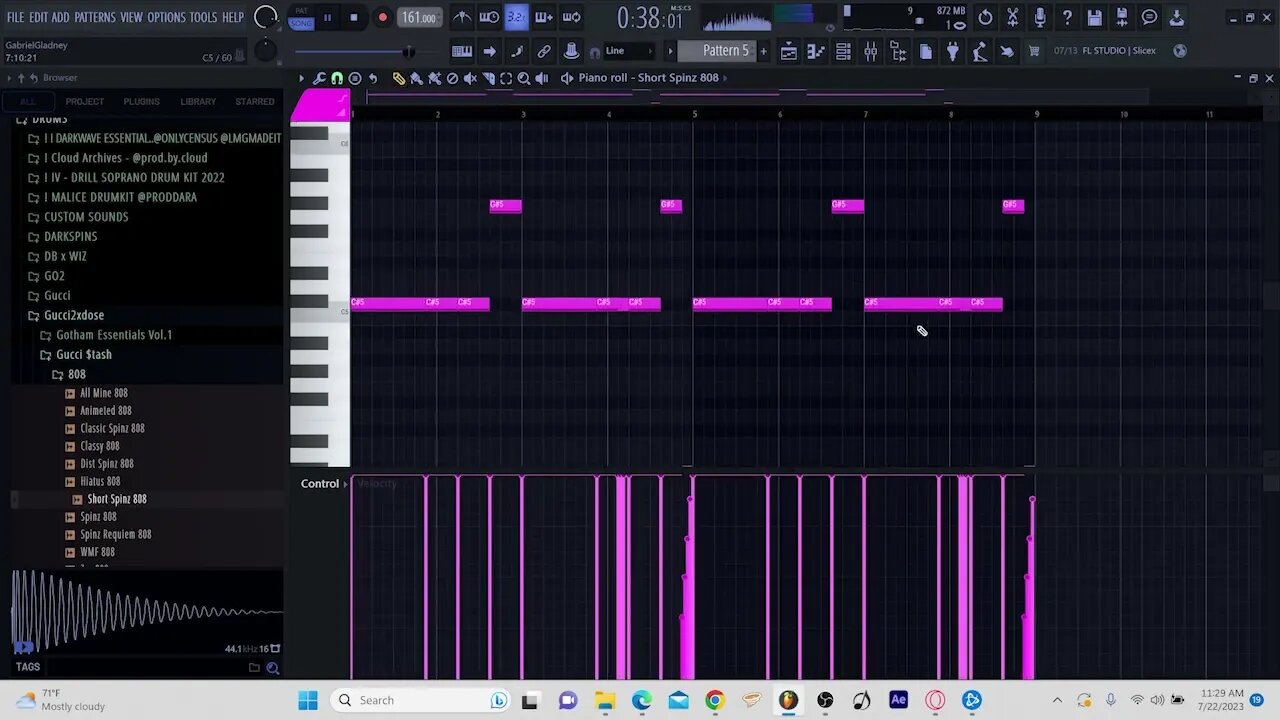Image resolution: width=1280 pixels, height=720 pixels.
Task: Open the PATTERNS menu
Action: (x=95, y=17)
